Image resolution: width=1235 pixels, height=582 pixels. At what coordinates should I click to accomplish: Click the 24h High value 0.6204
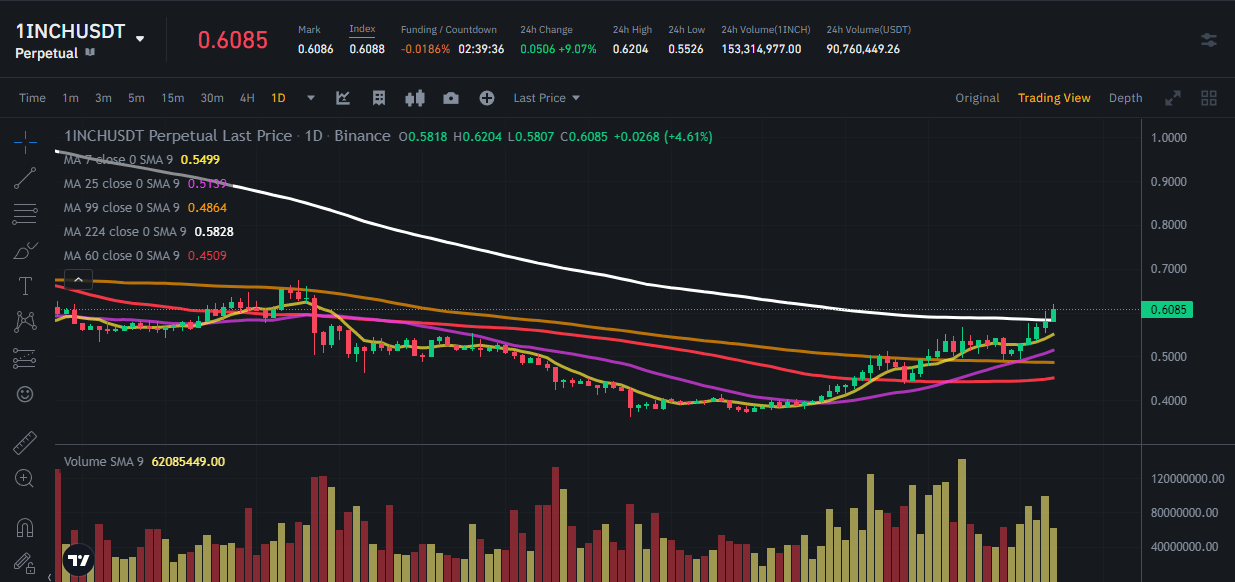pyautogui.click(x=630, y=49)
